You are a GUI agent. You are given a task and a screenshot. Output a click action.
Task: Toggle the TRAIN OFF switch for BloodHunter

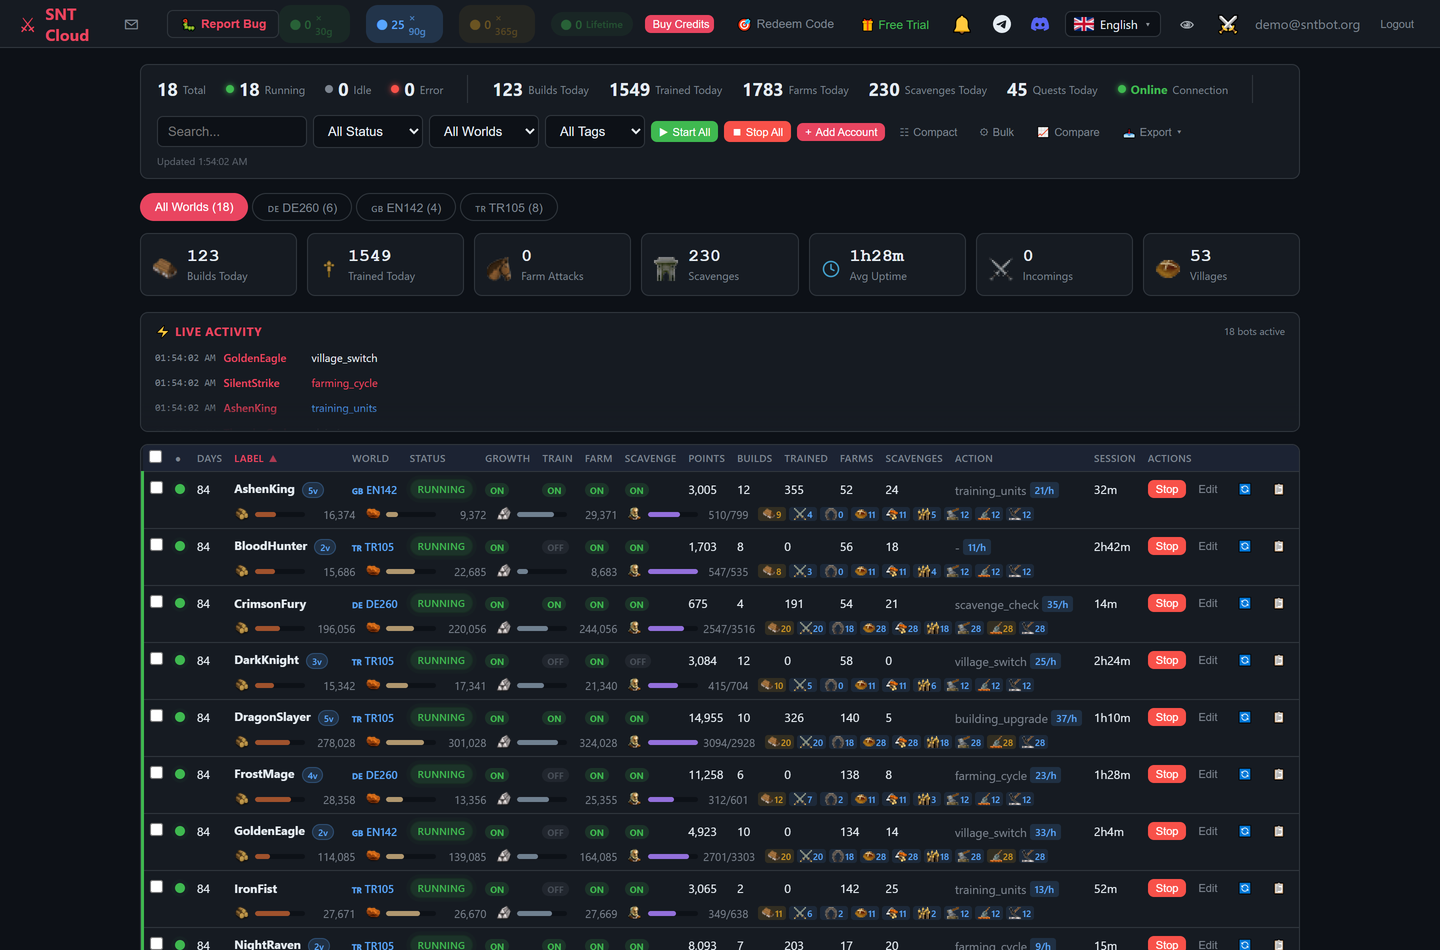click(555, 547)
